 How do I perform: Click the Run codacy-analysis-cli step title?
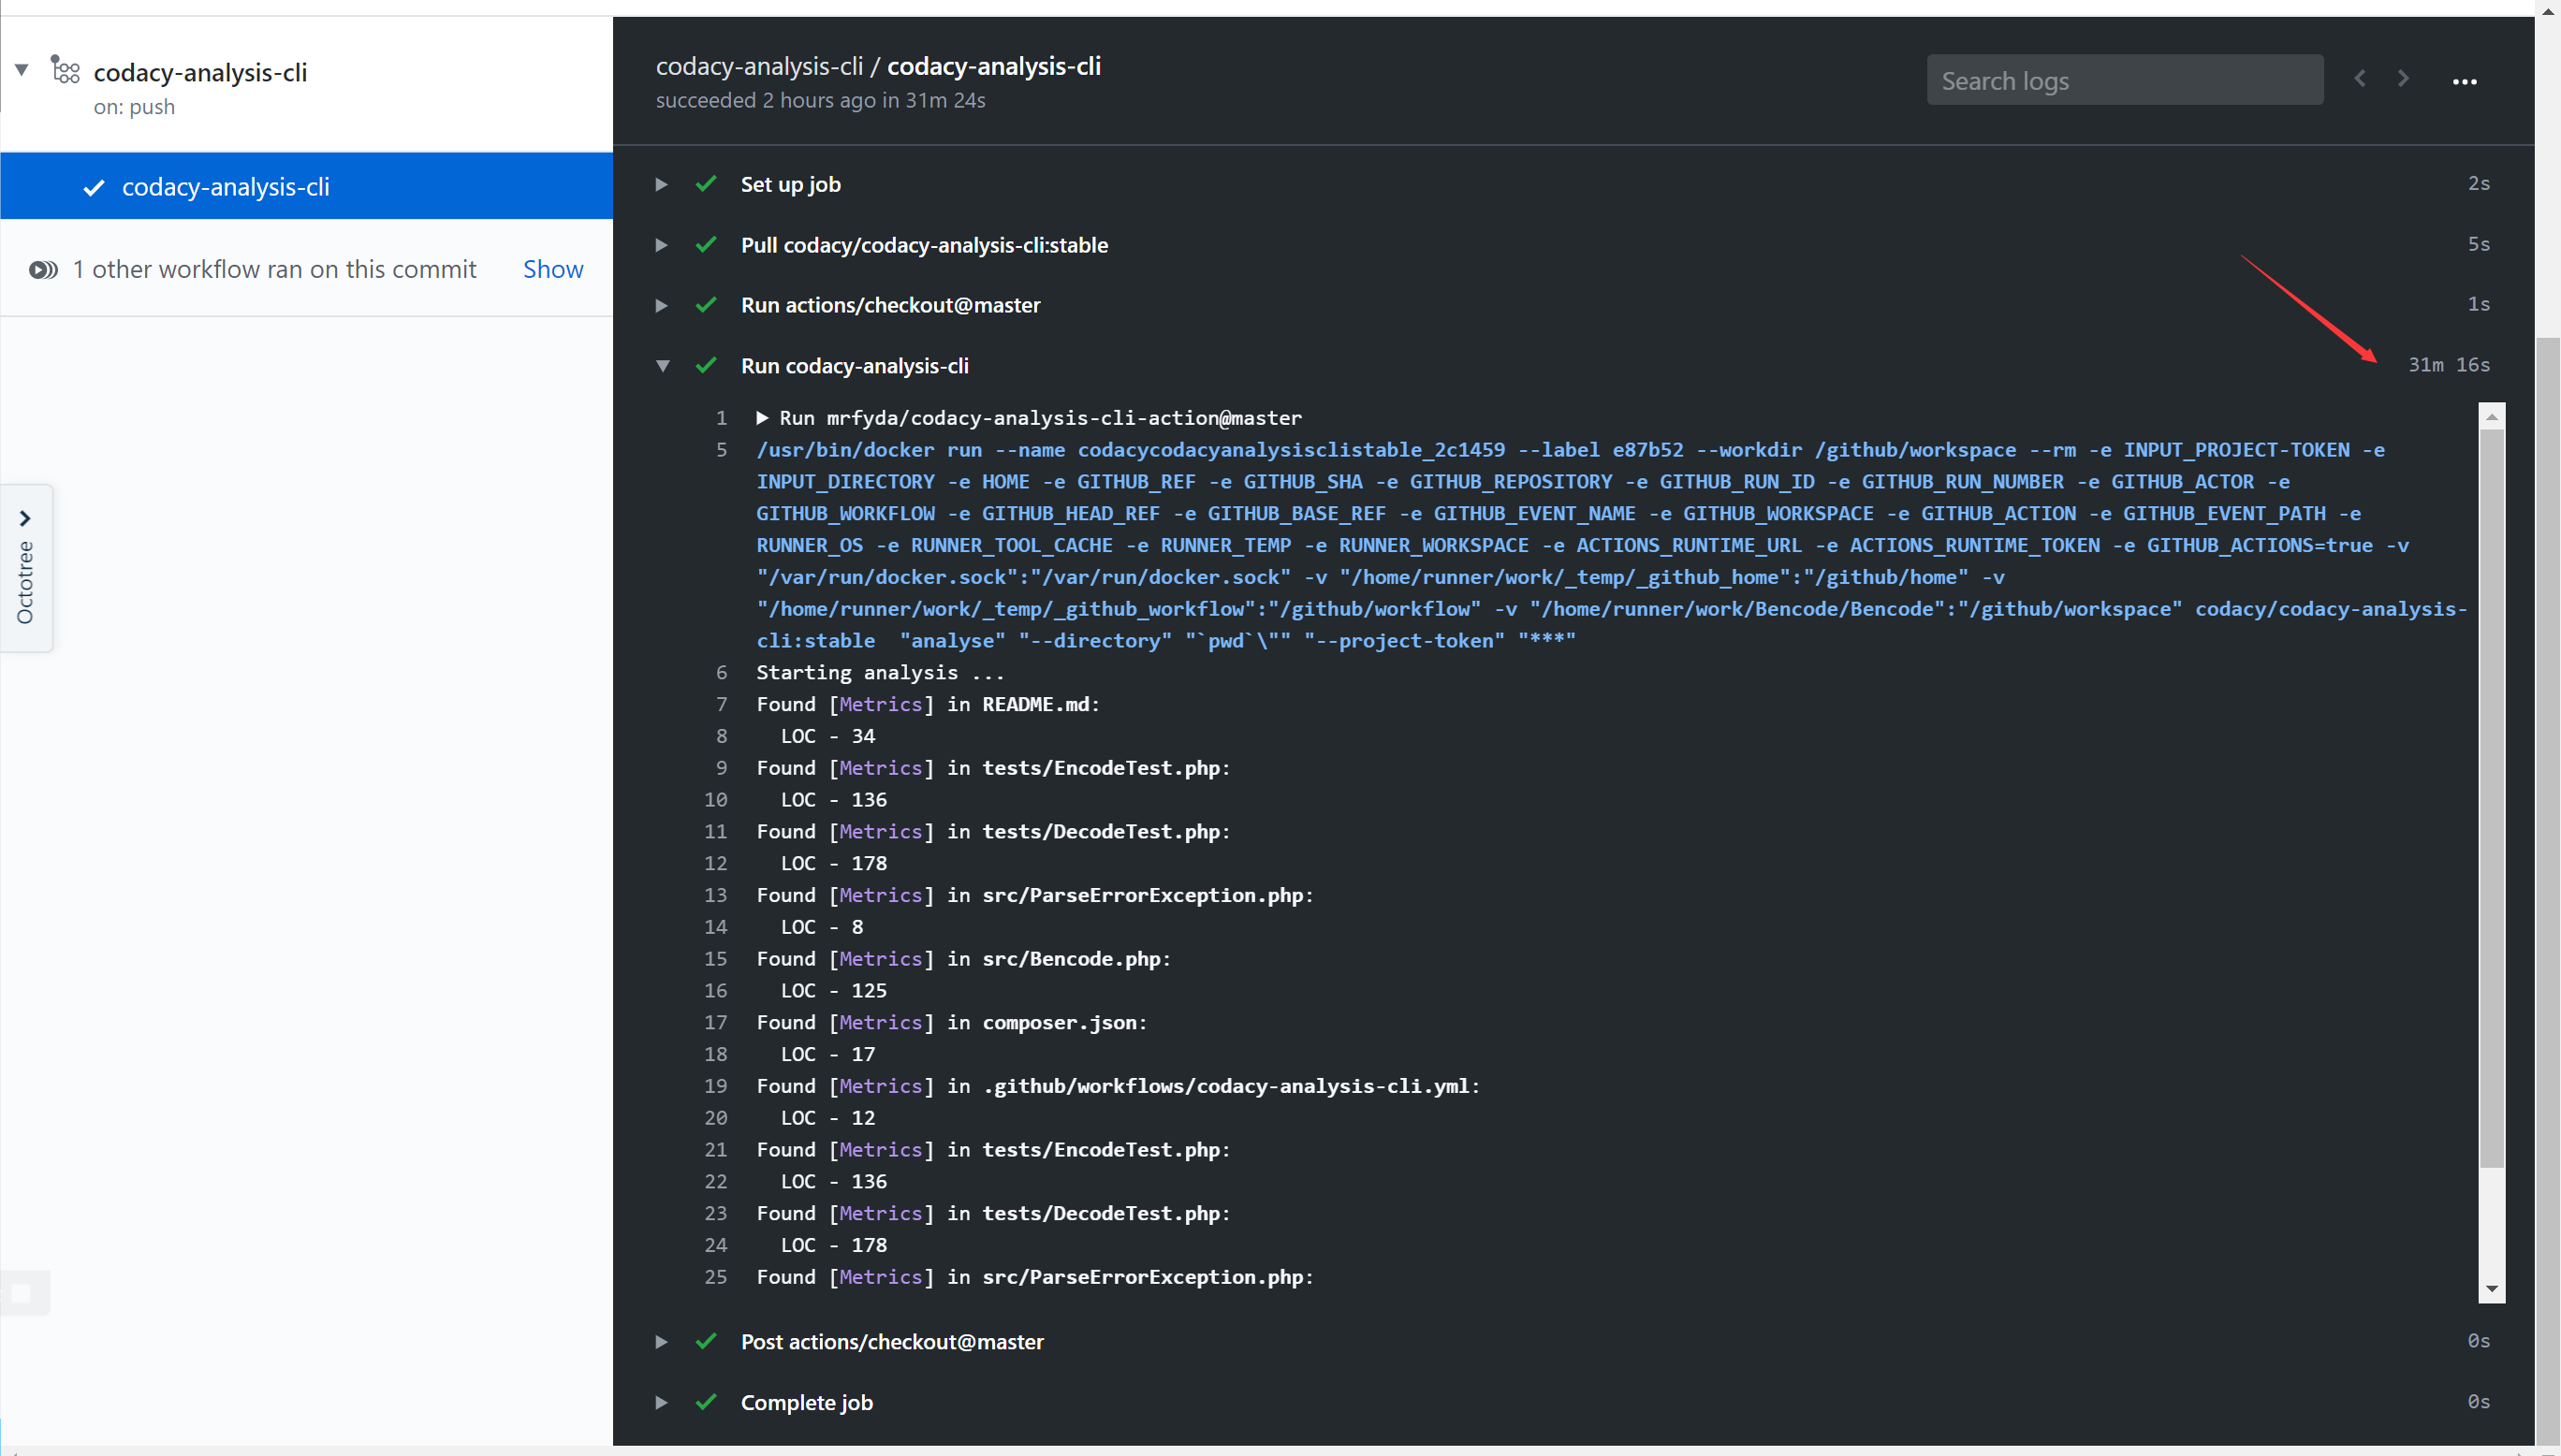pos(854,366)
